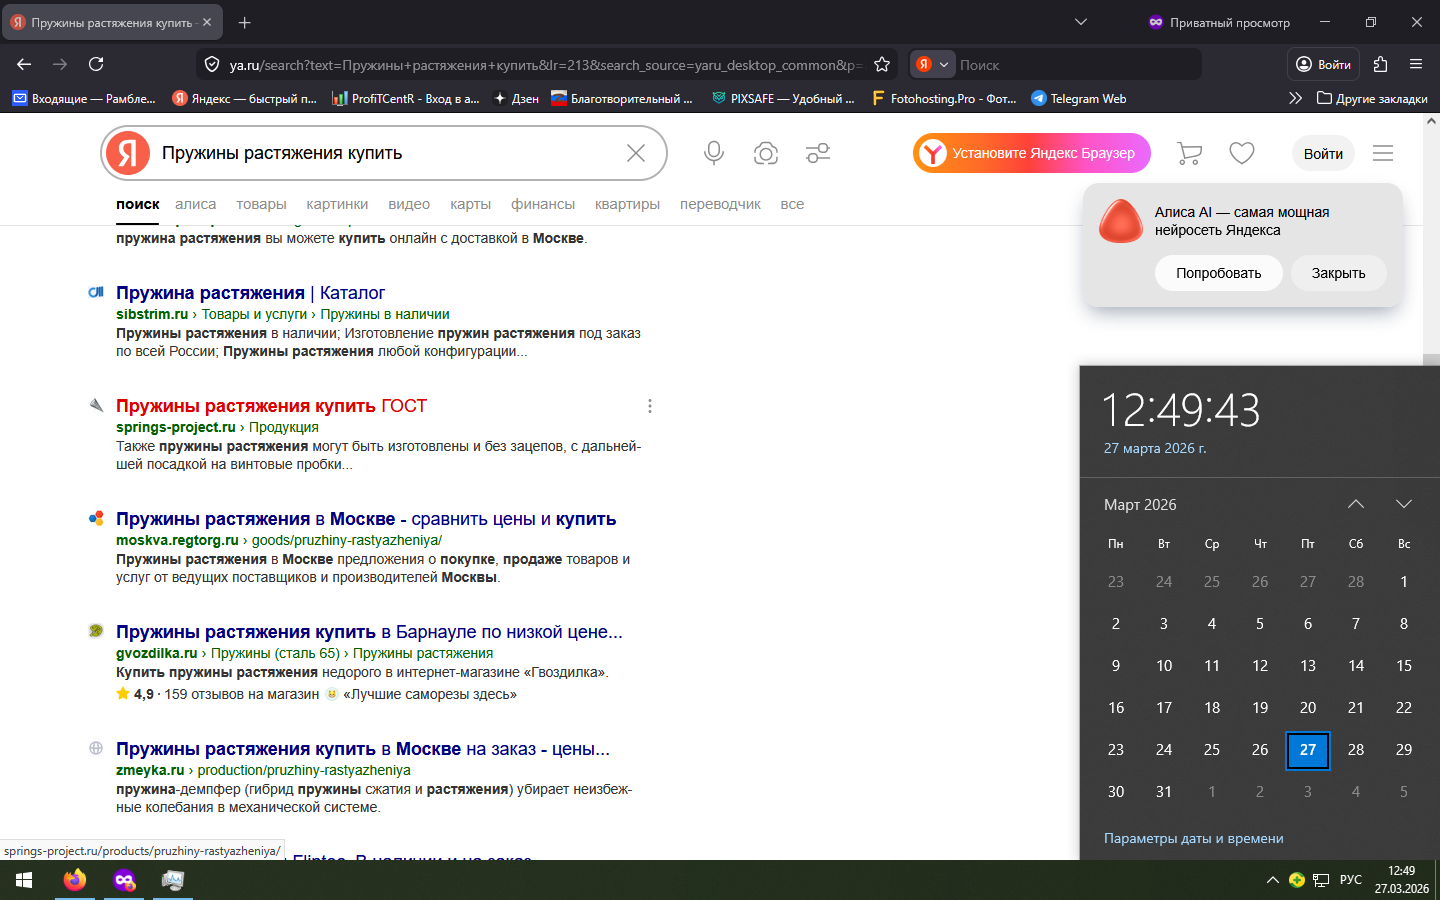The width and height of the screenshot is (1440, 900).
Task: Switch to the картинки search tab
Action: (x=337, y=204)
